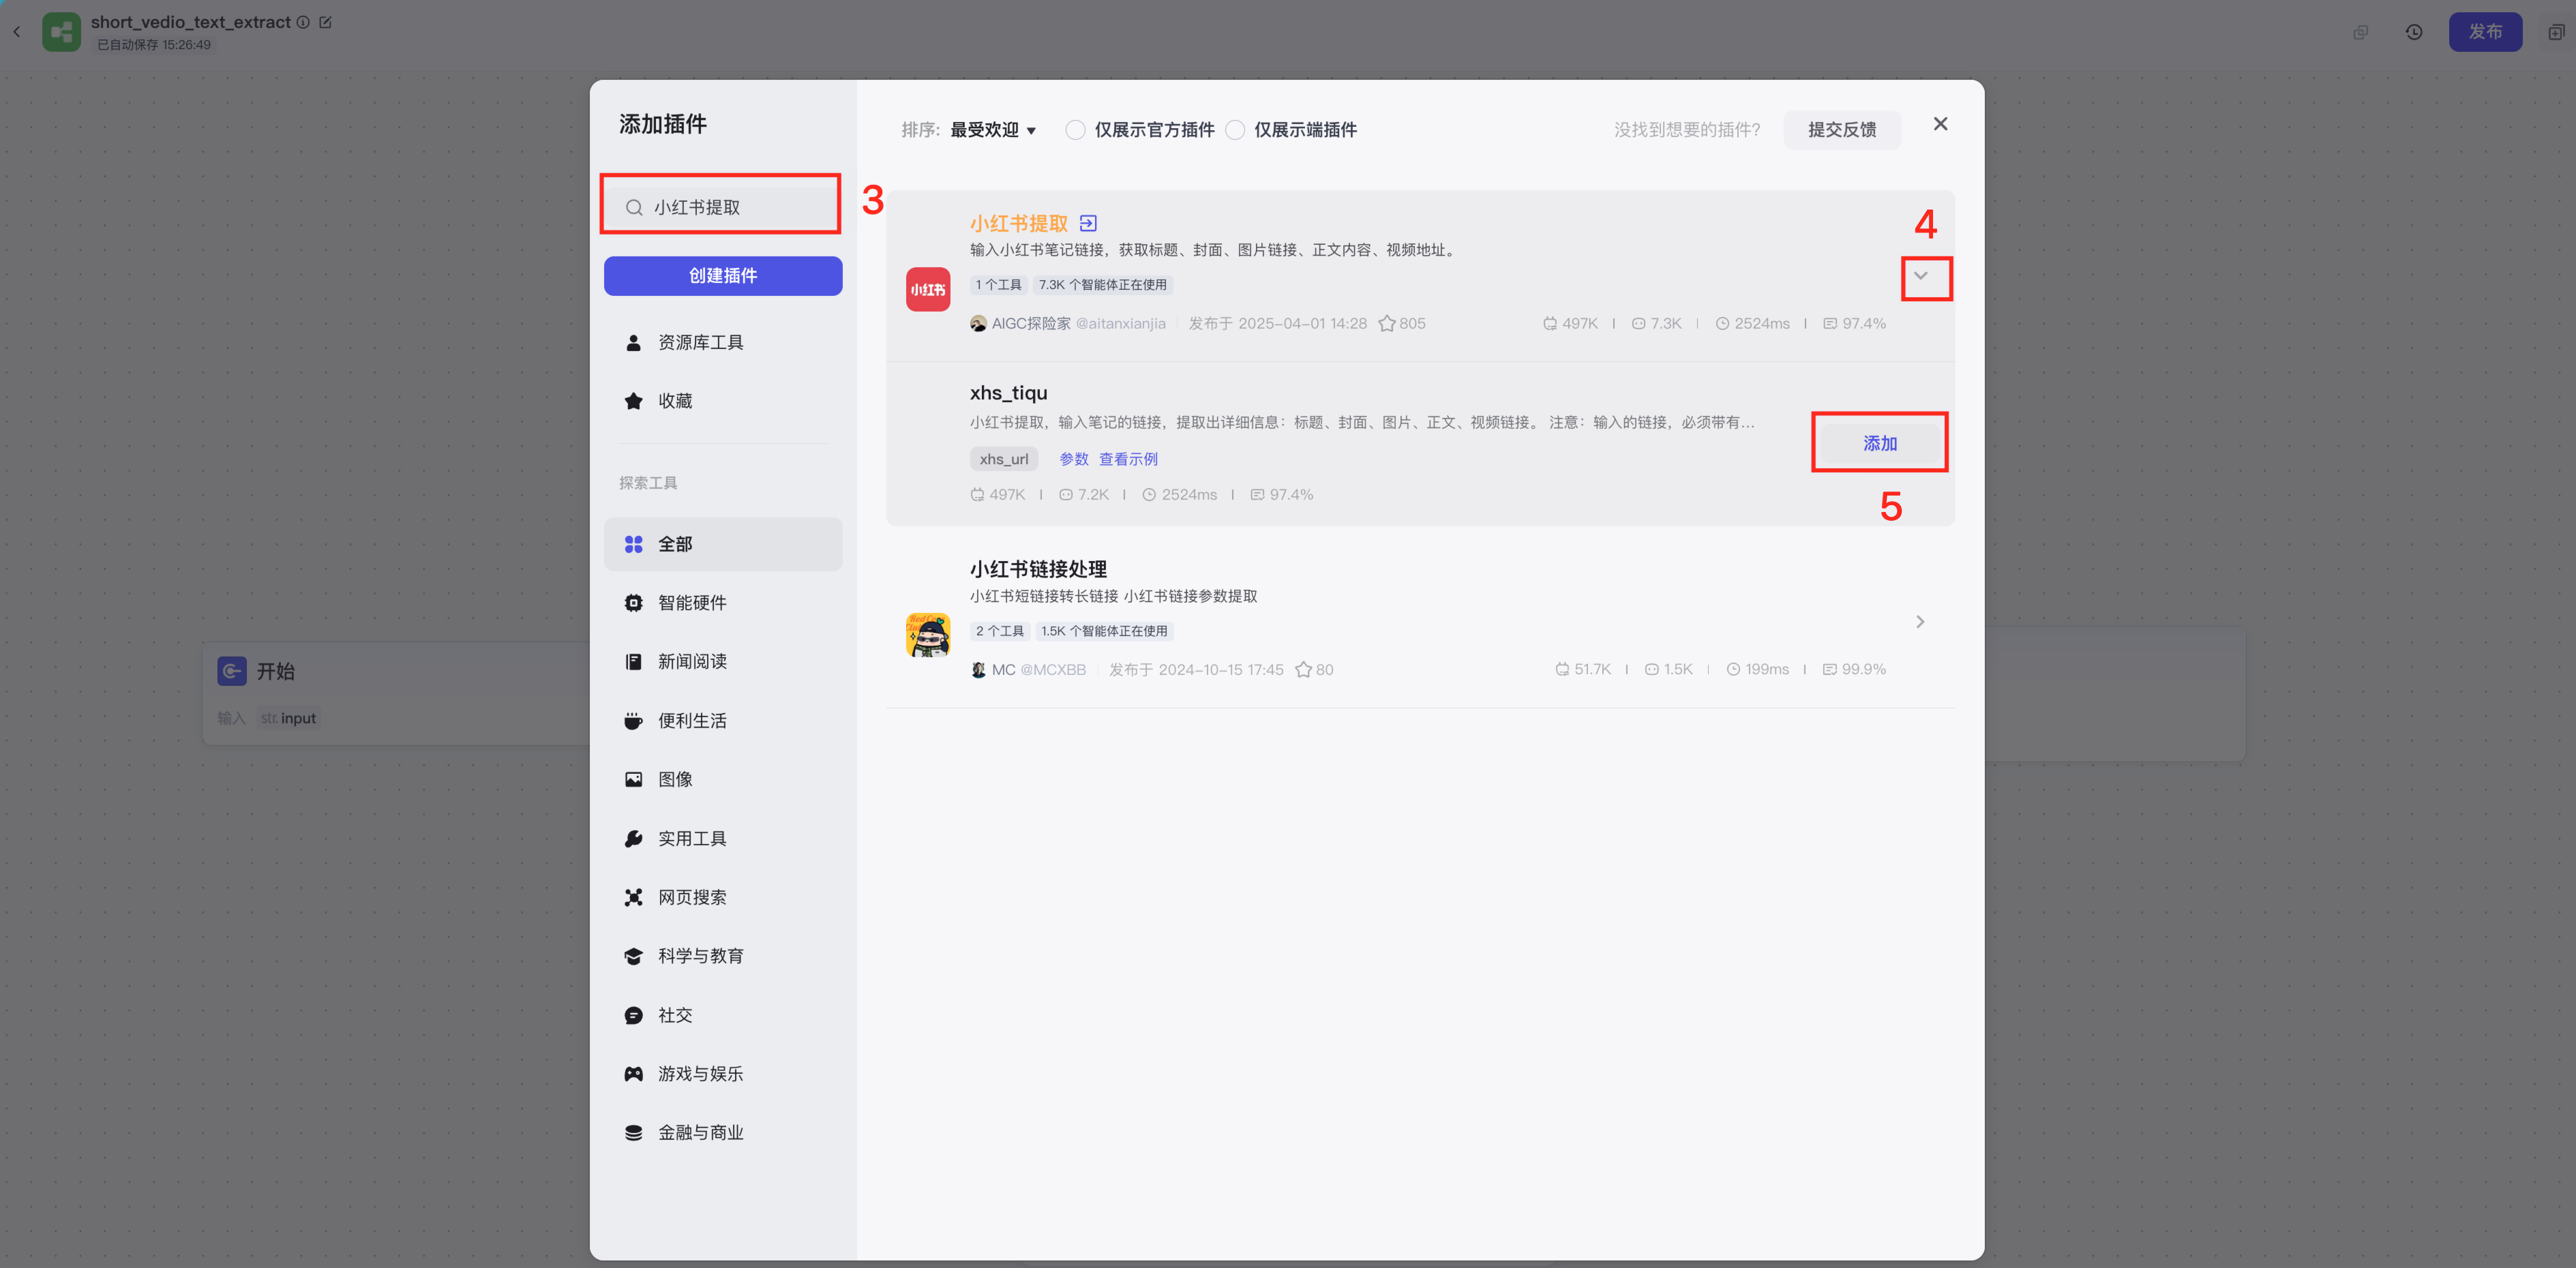The width and height of the screenshot is (2576, 1268).
Task: Select the 网页搜索 category
Action: 723,897
